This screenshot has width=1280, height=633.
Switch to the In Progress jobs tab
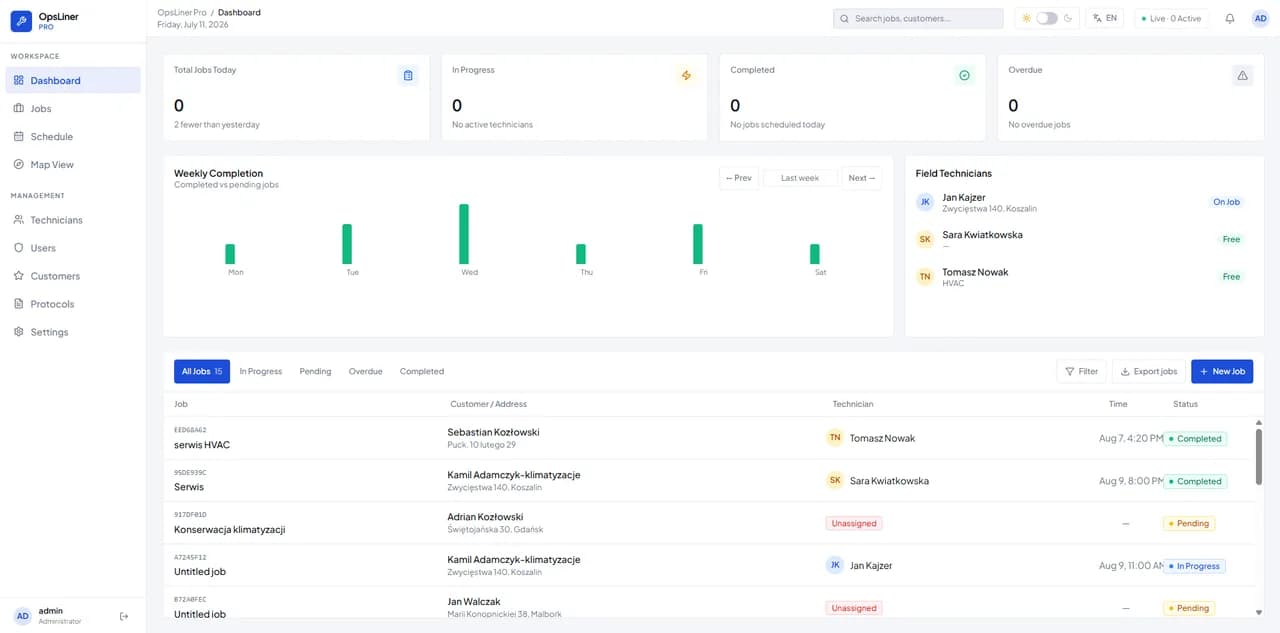(x=261, y=371)
